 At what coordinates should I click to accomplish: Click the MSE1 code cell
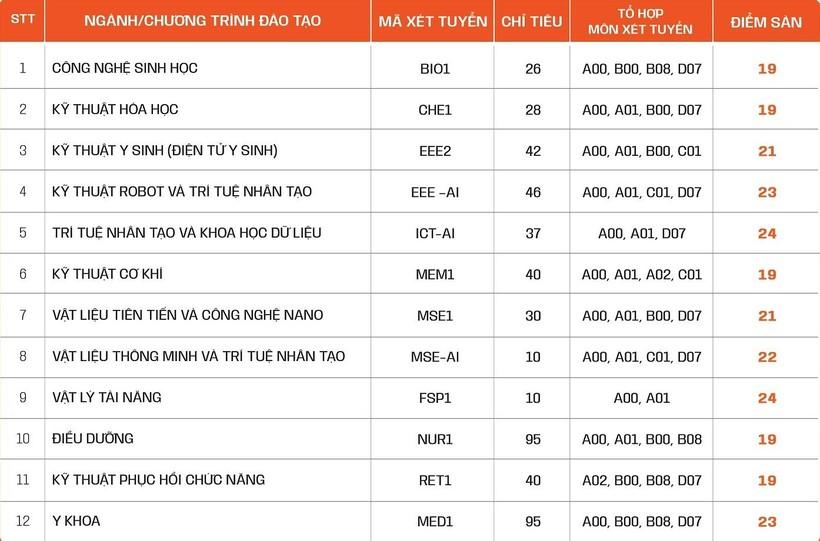435,315
